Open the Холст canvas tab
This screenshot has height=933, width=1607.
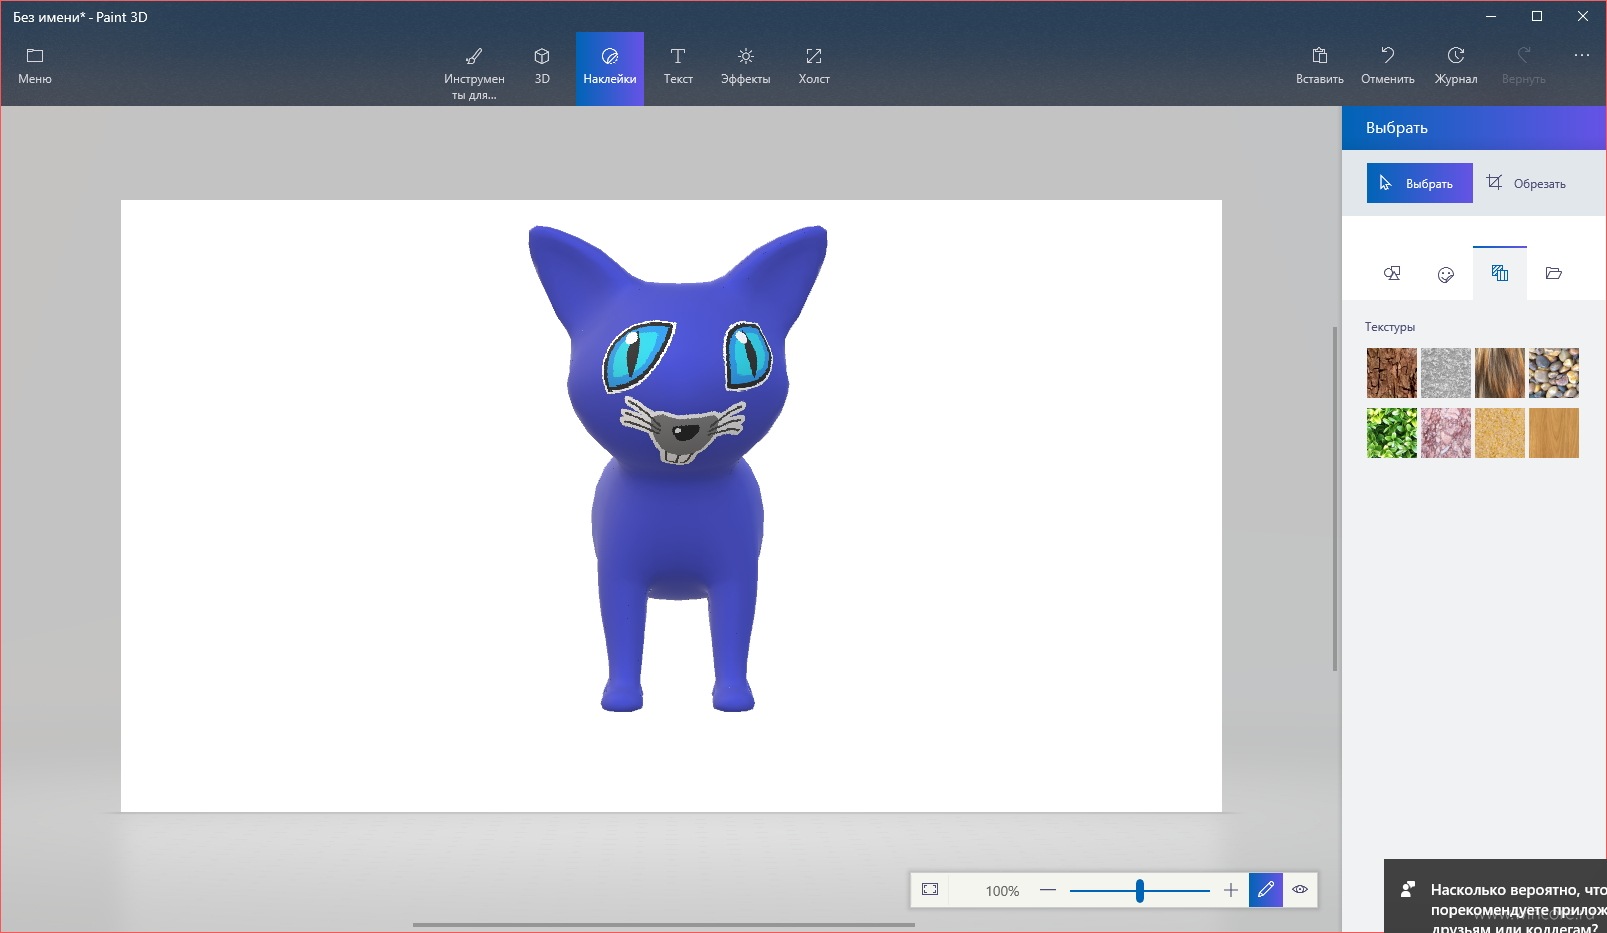pos(814,67)
